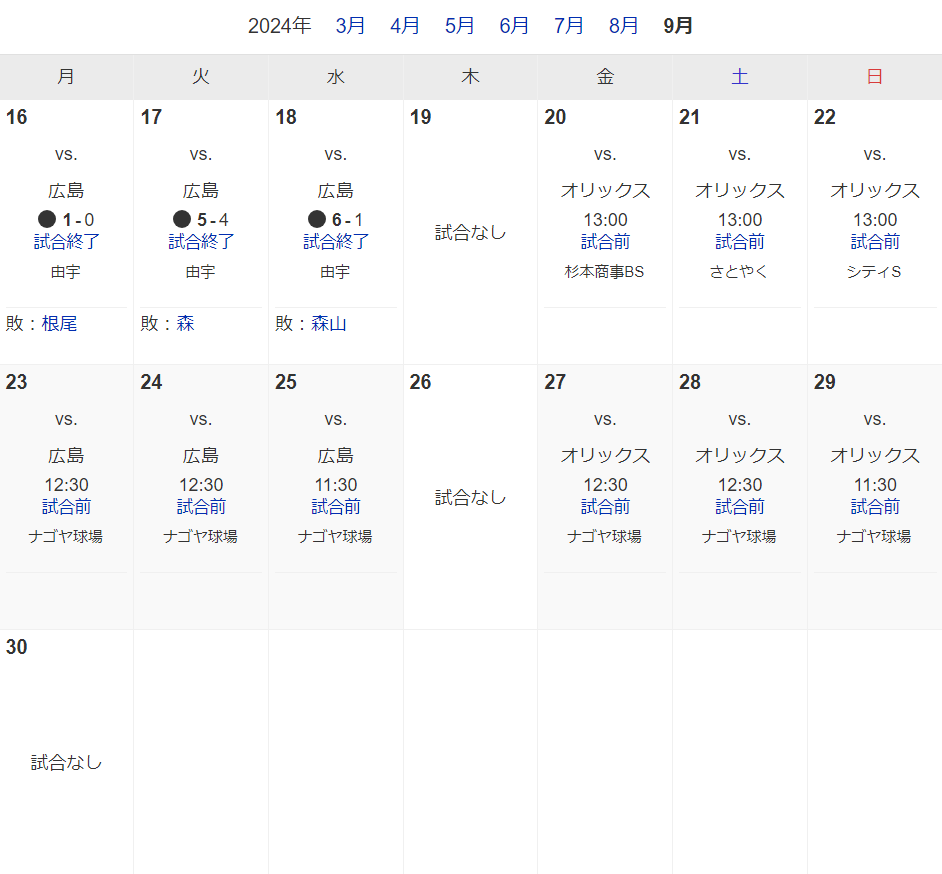Click venue ナゴヤ球場 on September 24
Screen dimensions: 942x874
pyautogui.click(x=201, y=536)
